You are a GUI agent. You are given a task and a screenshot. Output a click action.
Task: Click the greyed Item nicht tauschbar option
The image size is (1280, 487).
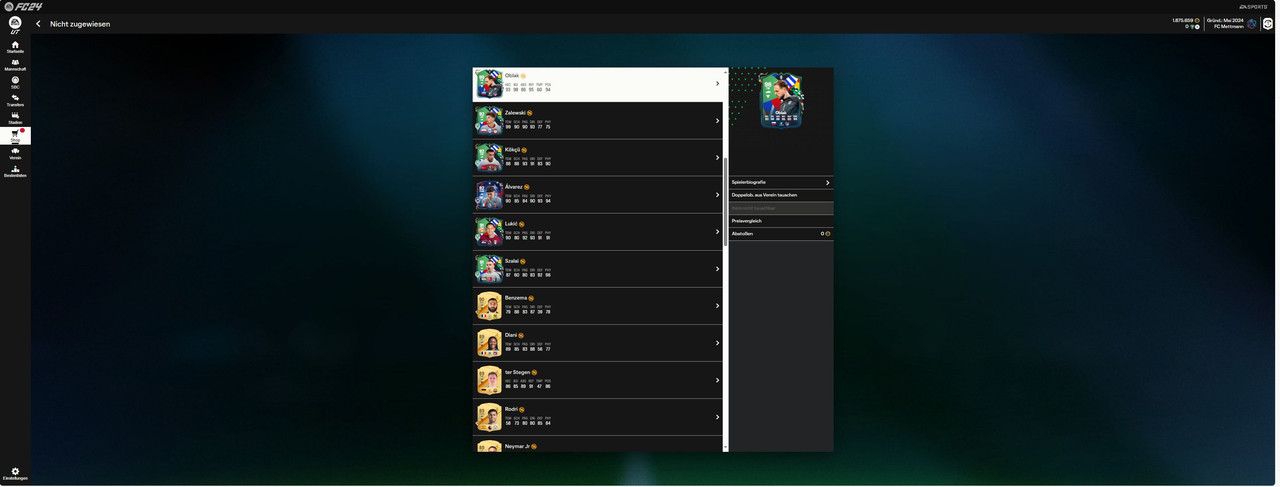tap(781, 208)
